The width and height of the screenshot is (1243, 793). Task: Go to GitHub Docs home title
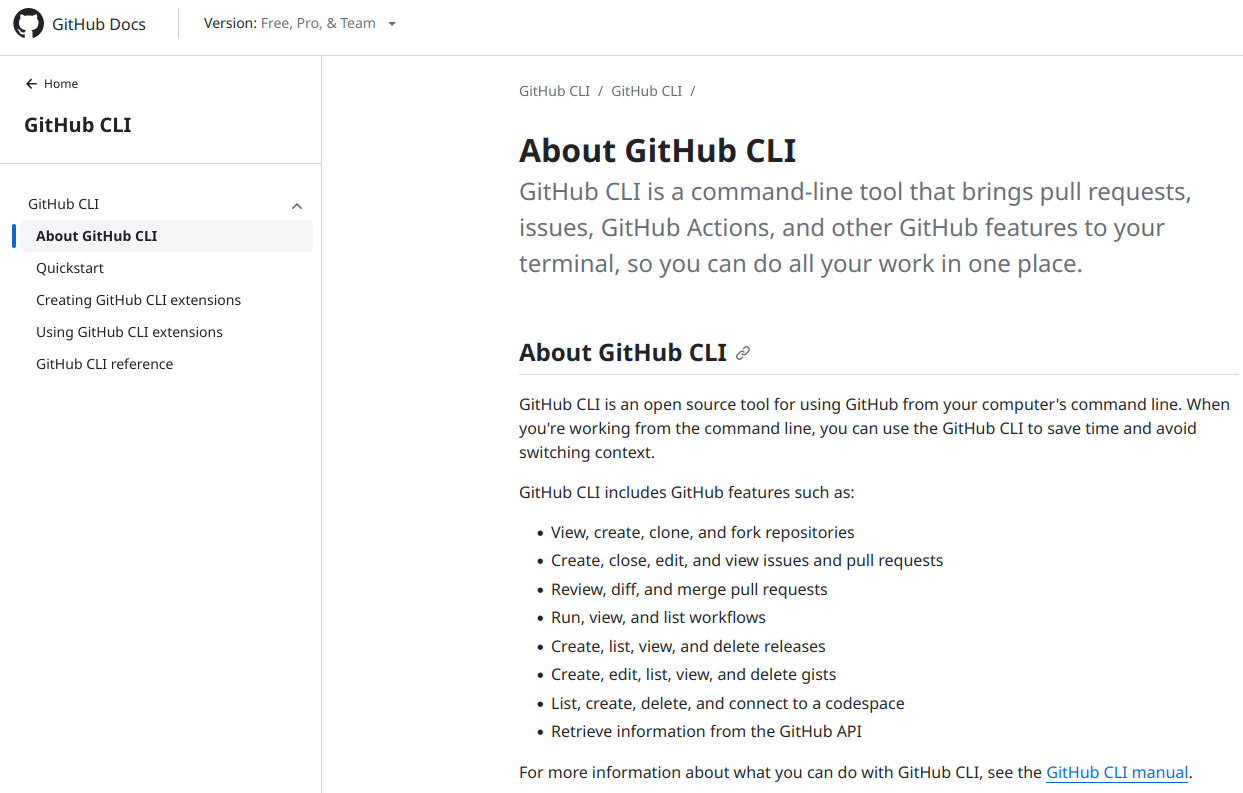[x=99, y=24]
